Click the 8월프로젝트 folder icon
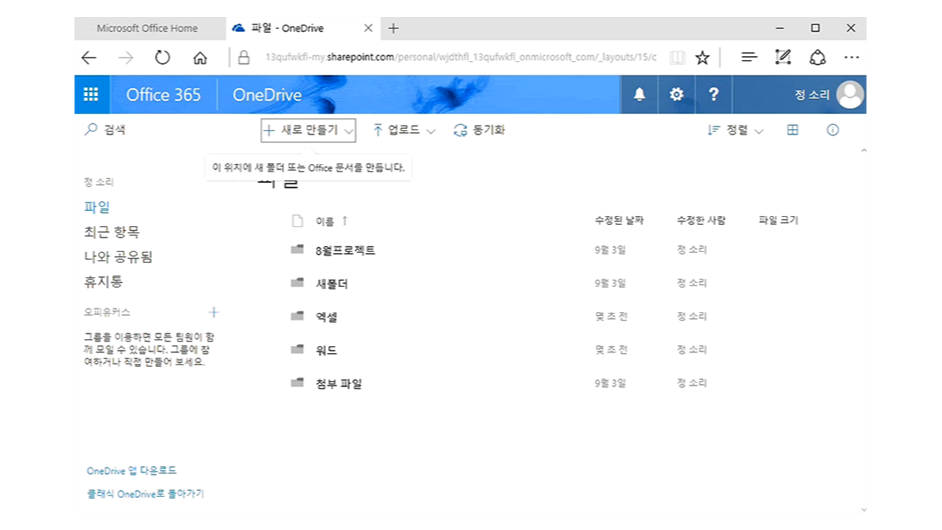This screenshot has height=530, width=942. pyautogui.click(x=297, y=249)
